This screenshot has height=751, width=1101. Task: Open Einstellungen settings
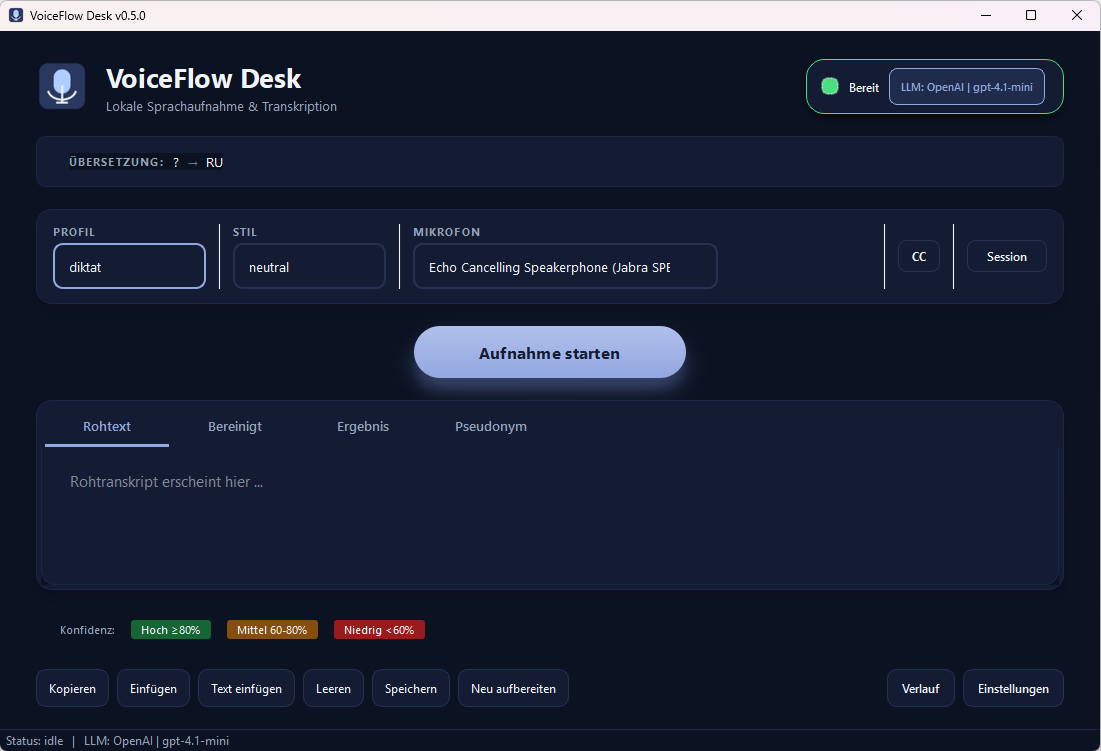coord(1013,689)
